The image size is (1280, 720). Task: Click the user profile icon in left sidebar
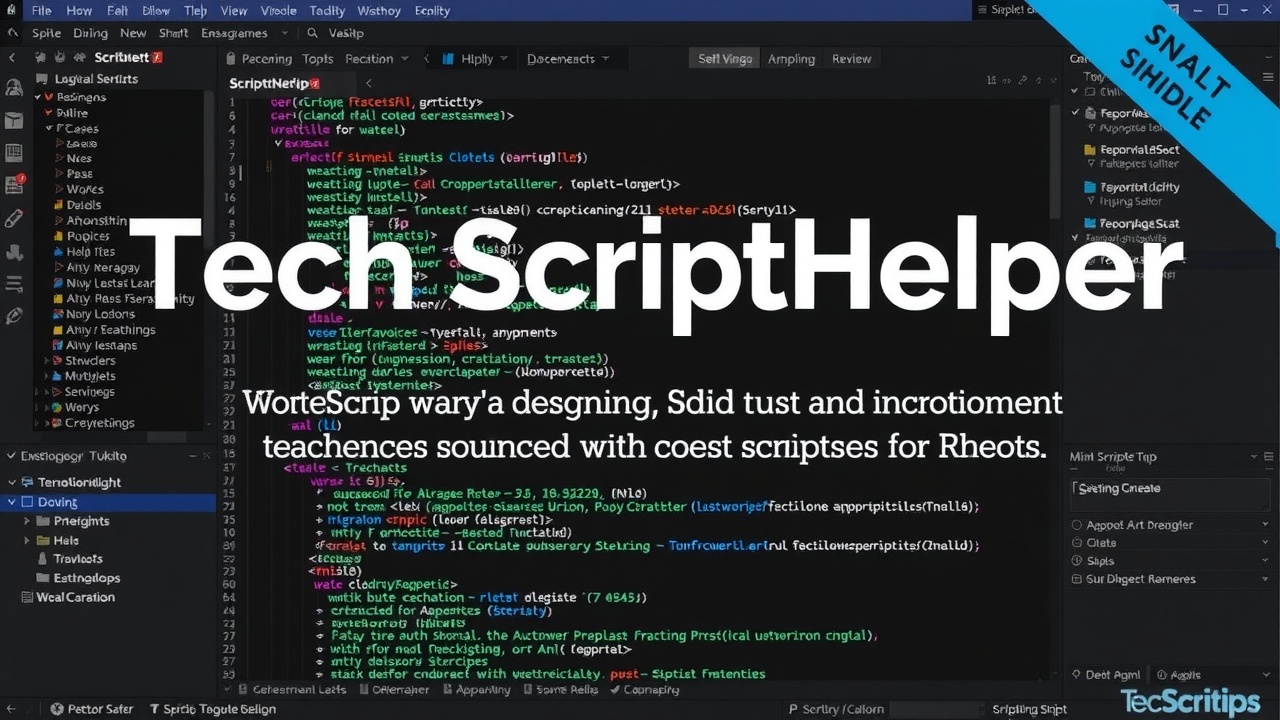coord(14,88)
